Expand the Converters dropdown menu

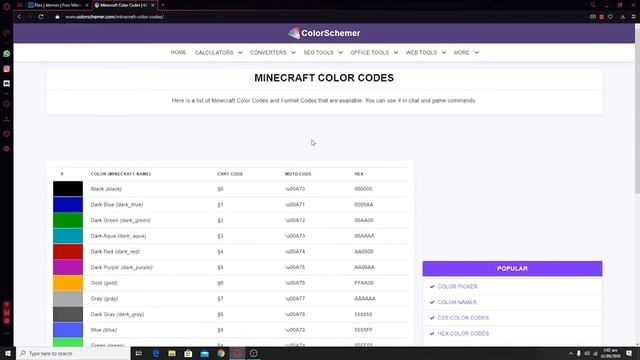[x=273, y=53]
